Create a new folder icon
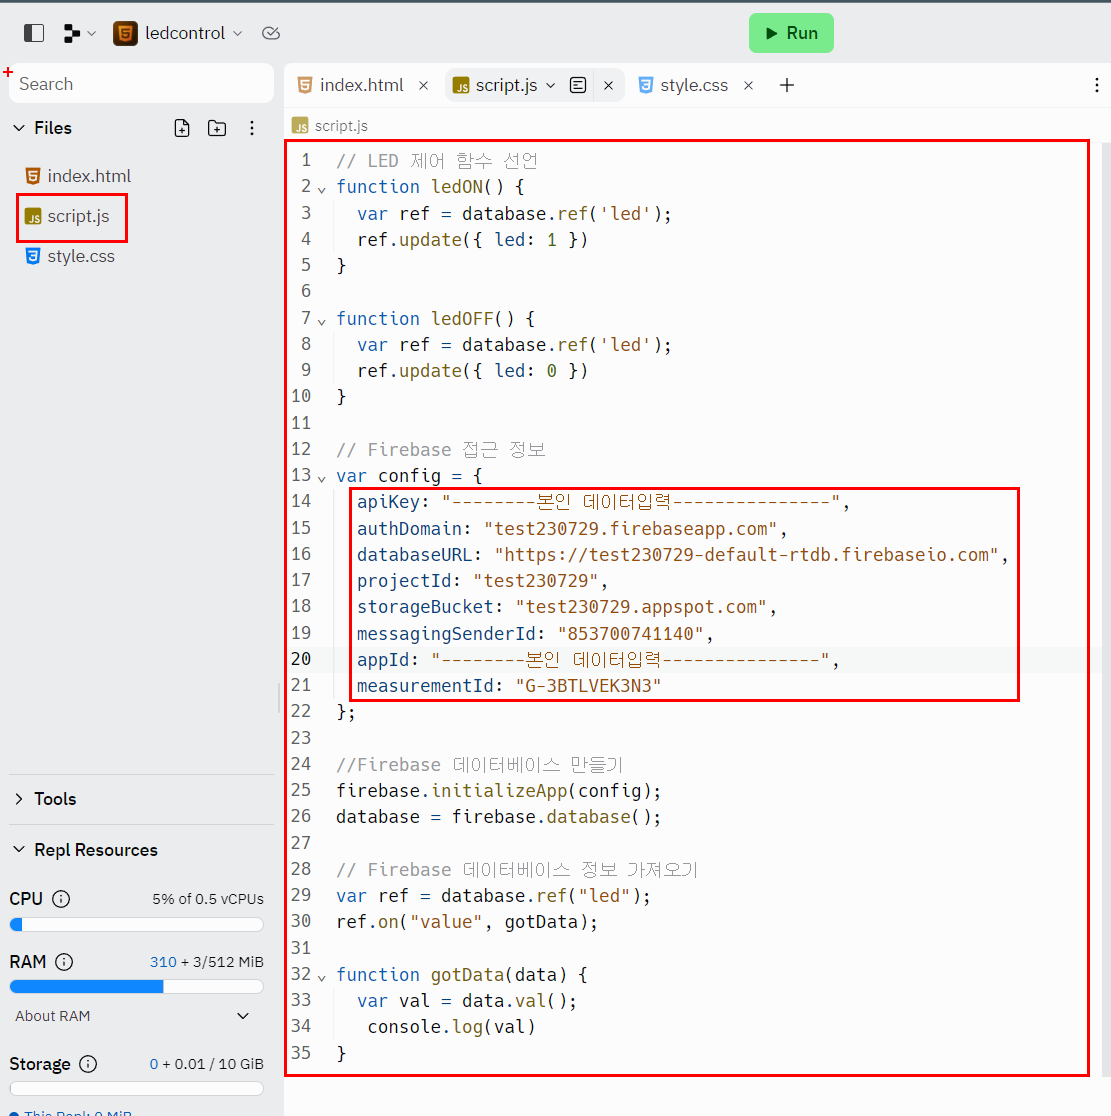 click(217, 128)
